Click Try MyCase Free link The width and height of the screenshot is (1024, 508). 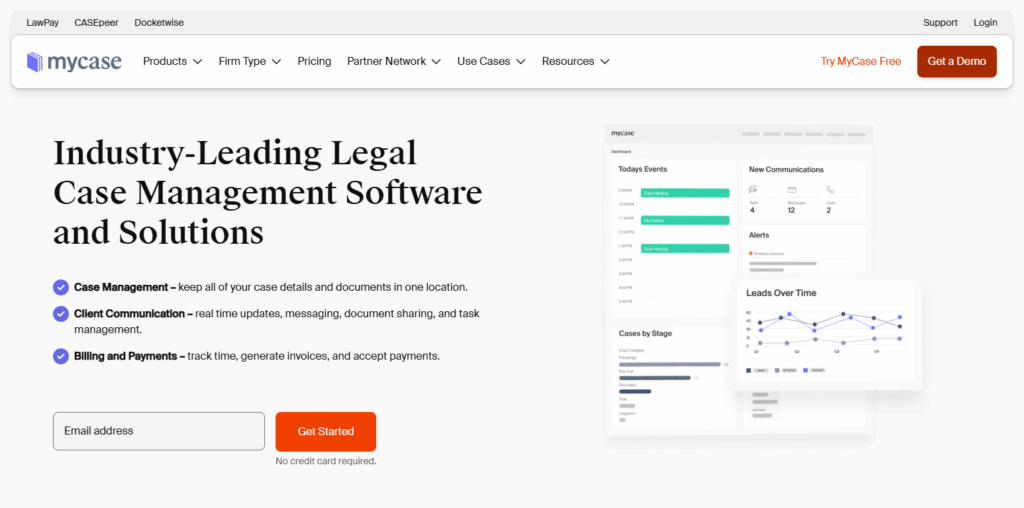pos(861,61)
